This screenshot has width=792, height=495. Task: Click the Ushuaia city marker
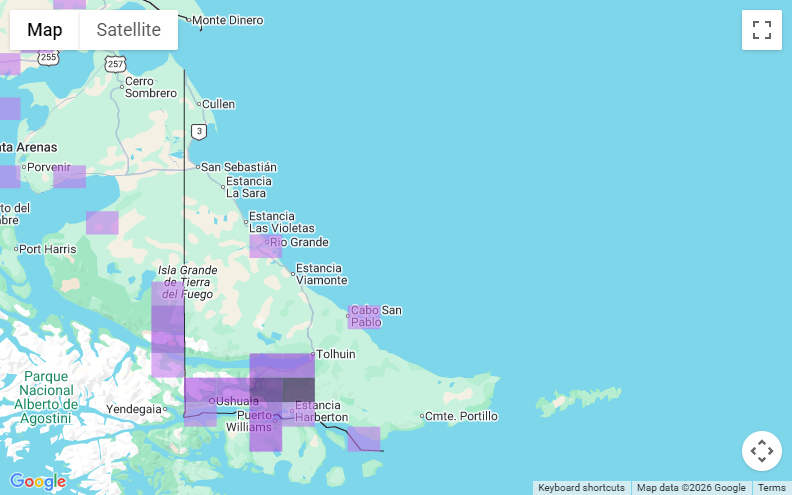[x=212, y=401]
